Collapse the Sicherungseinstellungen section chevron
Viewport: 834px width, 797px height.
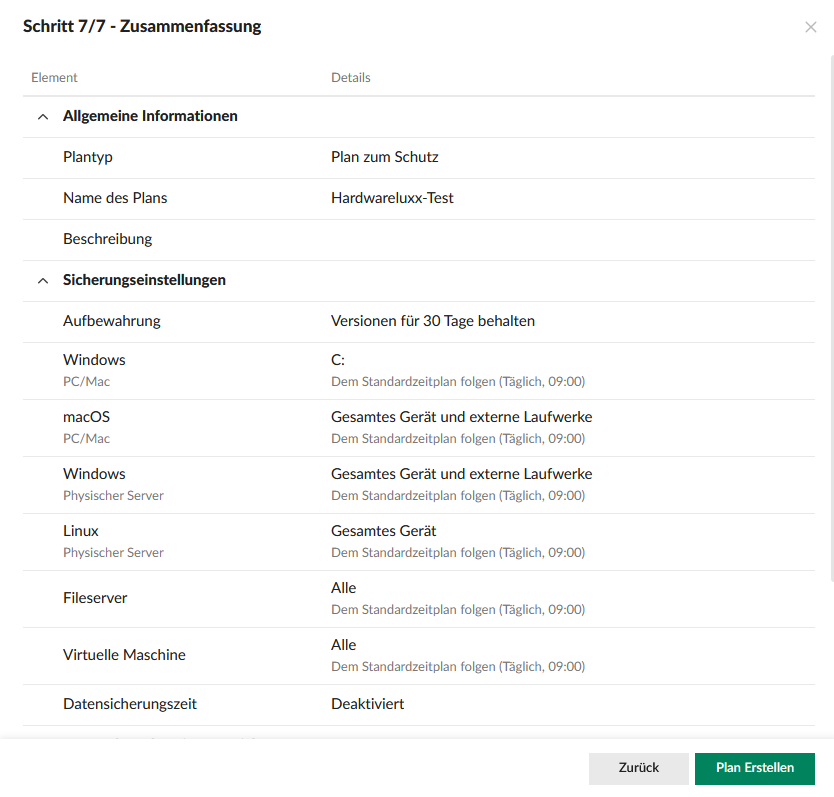42,281
